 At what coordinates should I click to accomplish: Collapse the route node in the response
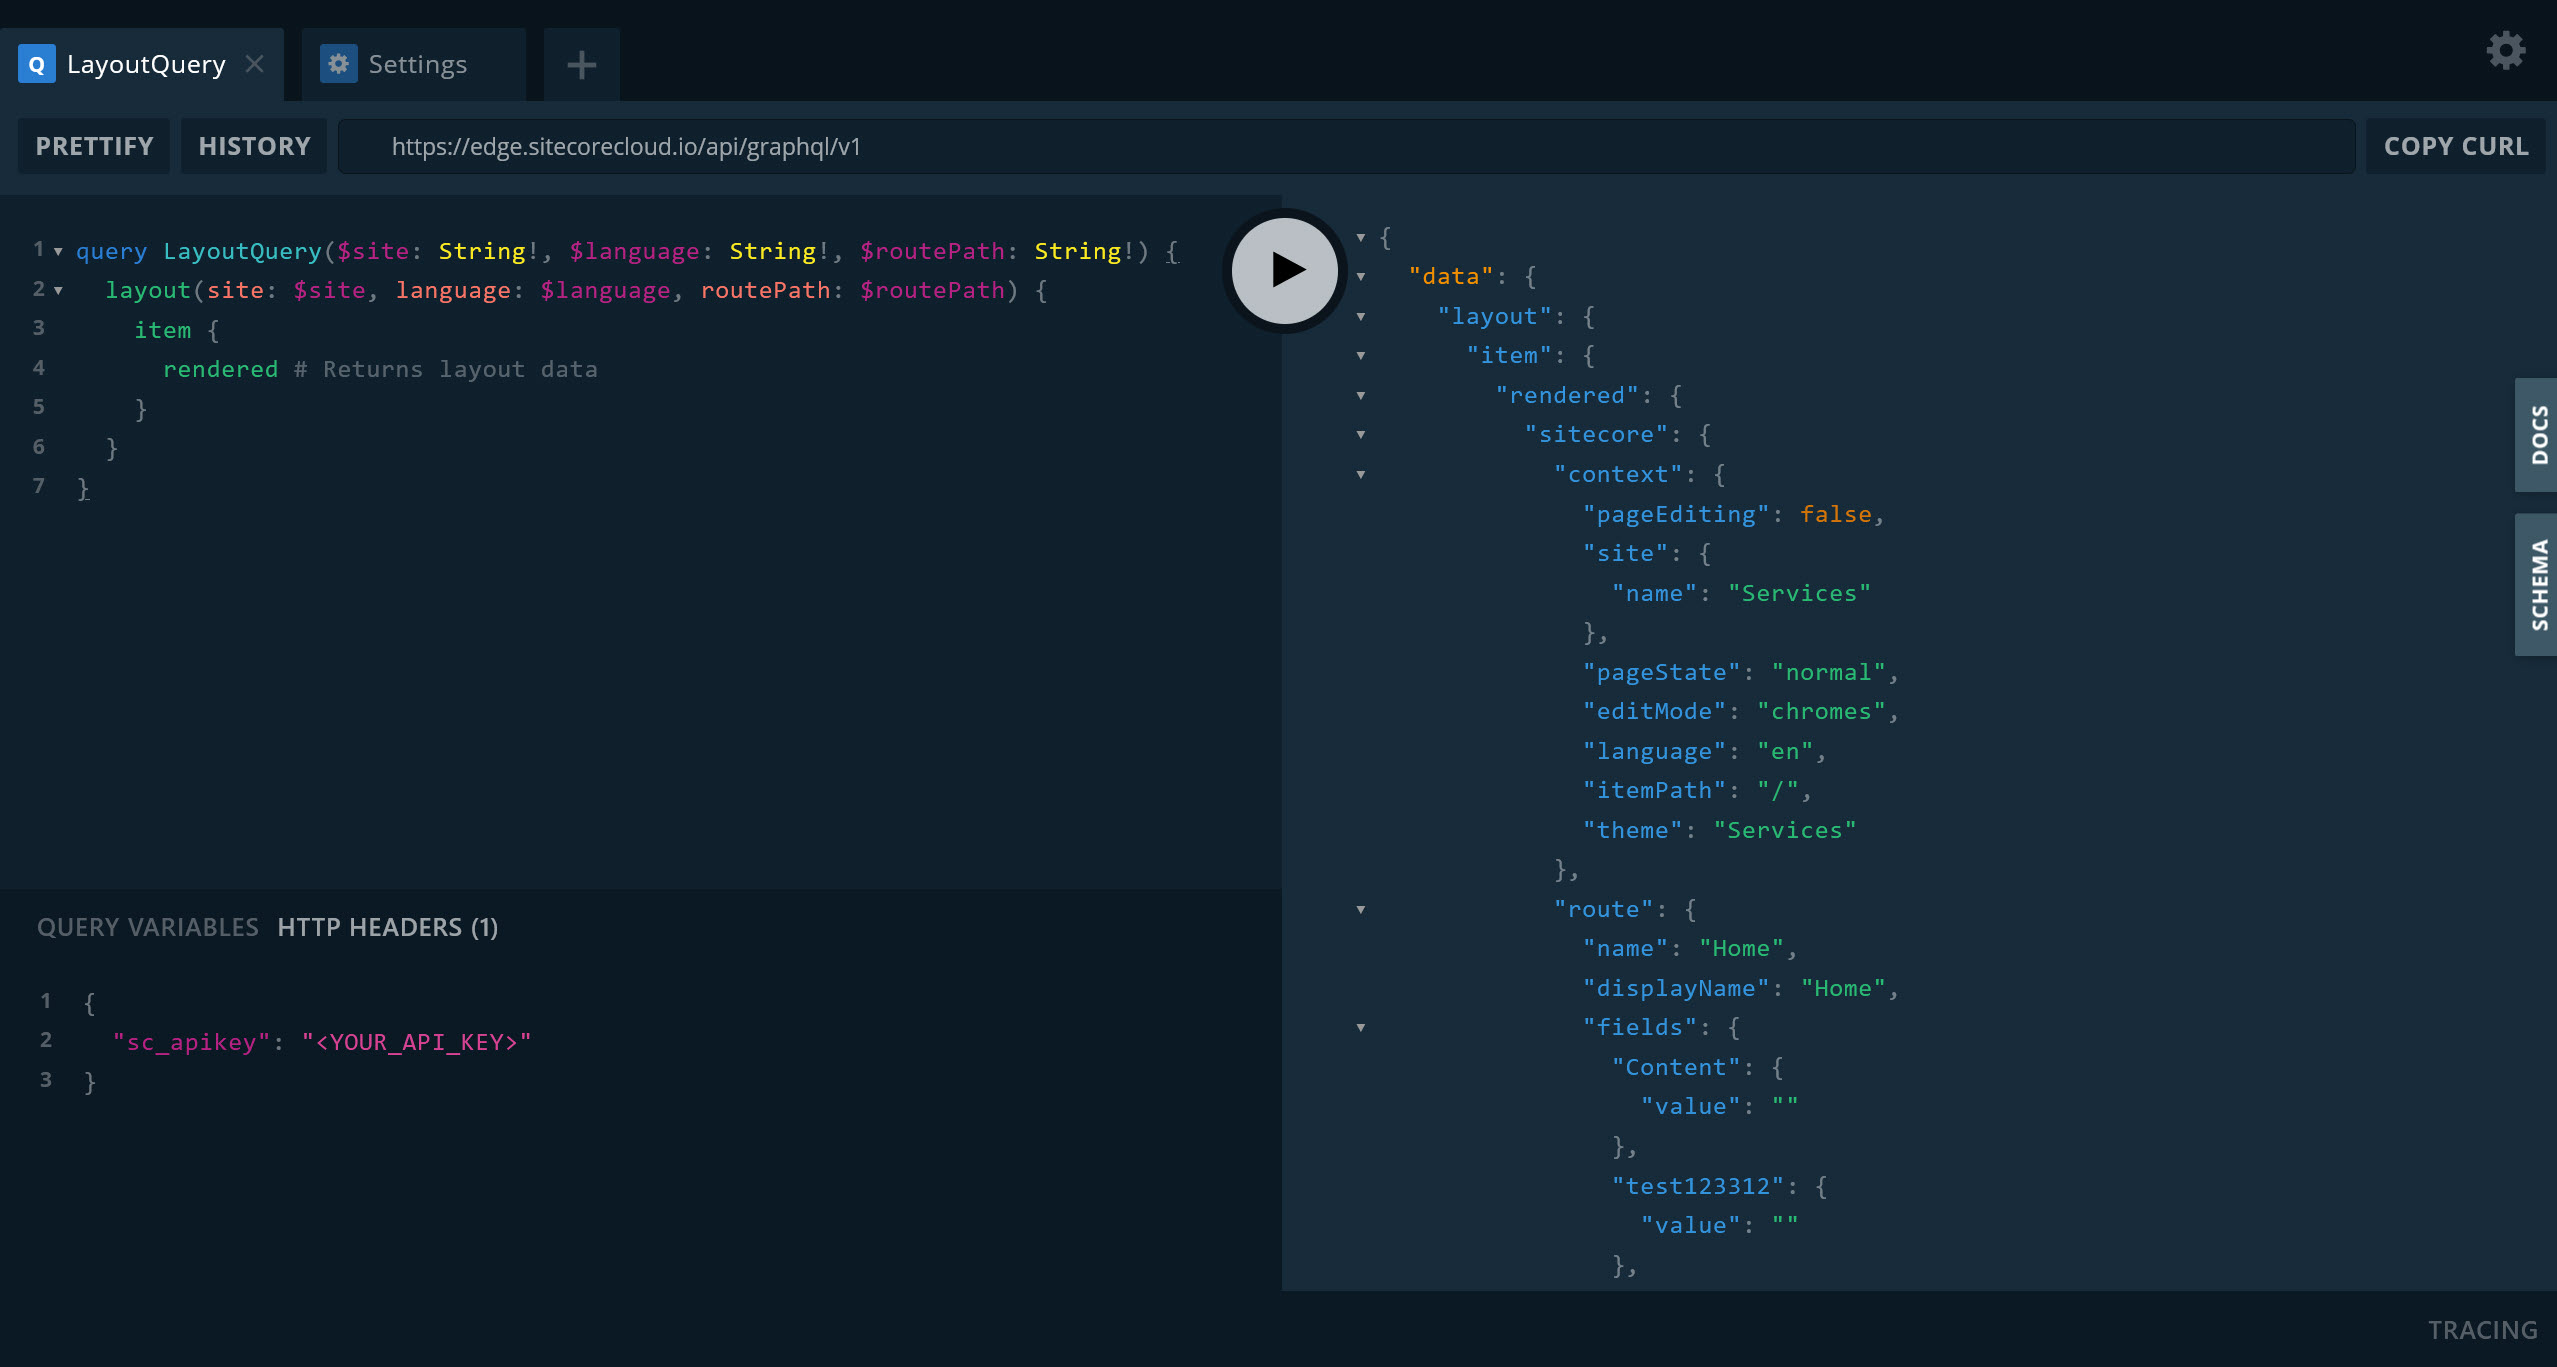[x=1360, y=909]
